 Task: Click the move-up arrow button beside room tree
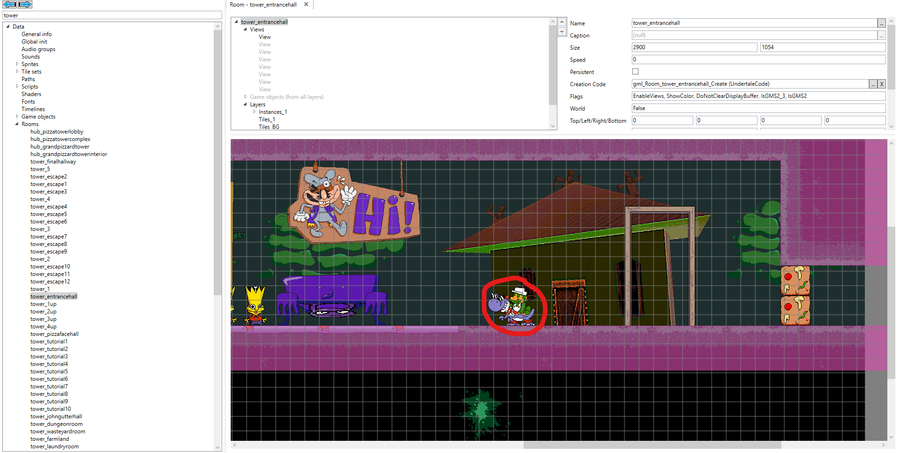pyautogui.click(x=562, y=22)
